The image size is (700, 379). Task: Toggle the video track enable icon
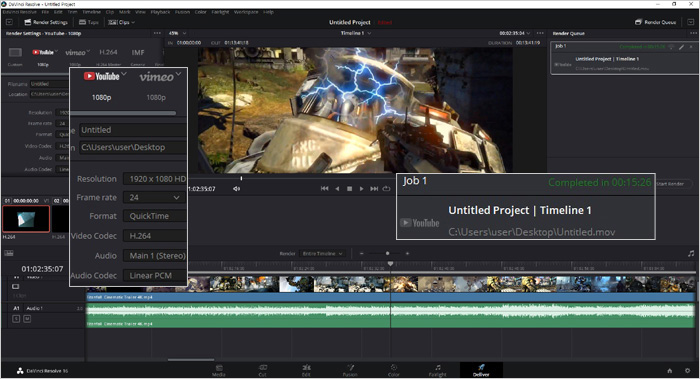(16, 286)
